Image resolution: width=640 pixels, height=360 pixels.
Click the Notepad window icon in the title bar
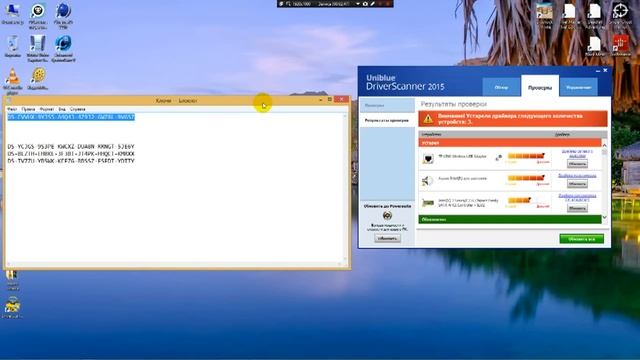pyautogui.click(x=9, y=100)
